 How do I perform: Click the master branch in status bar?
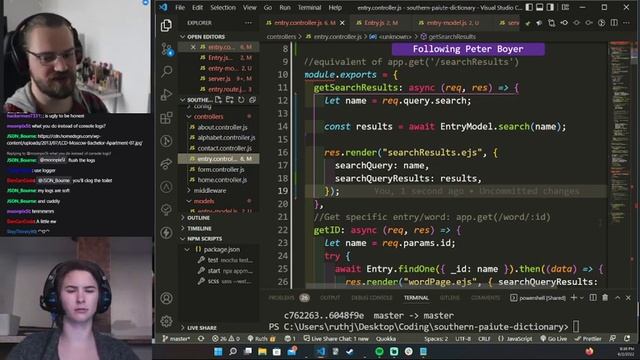(176, 338)
